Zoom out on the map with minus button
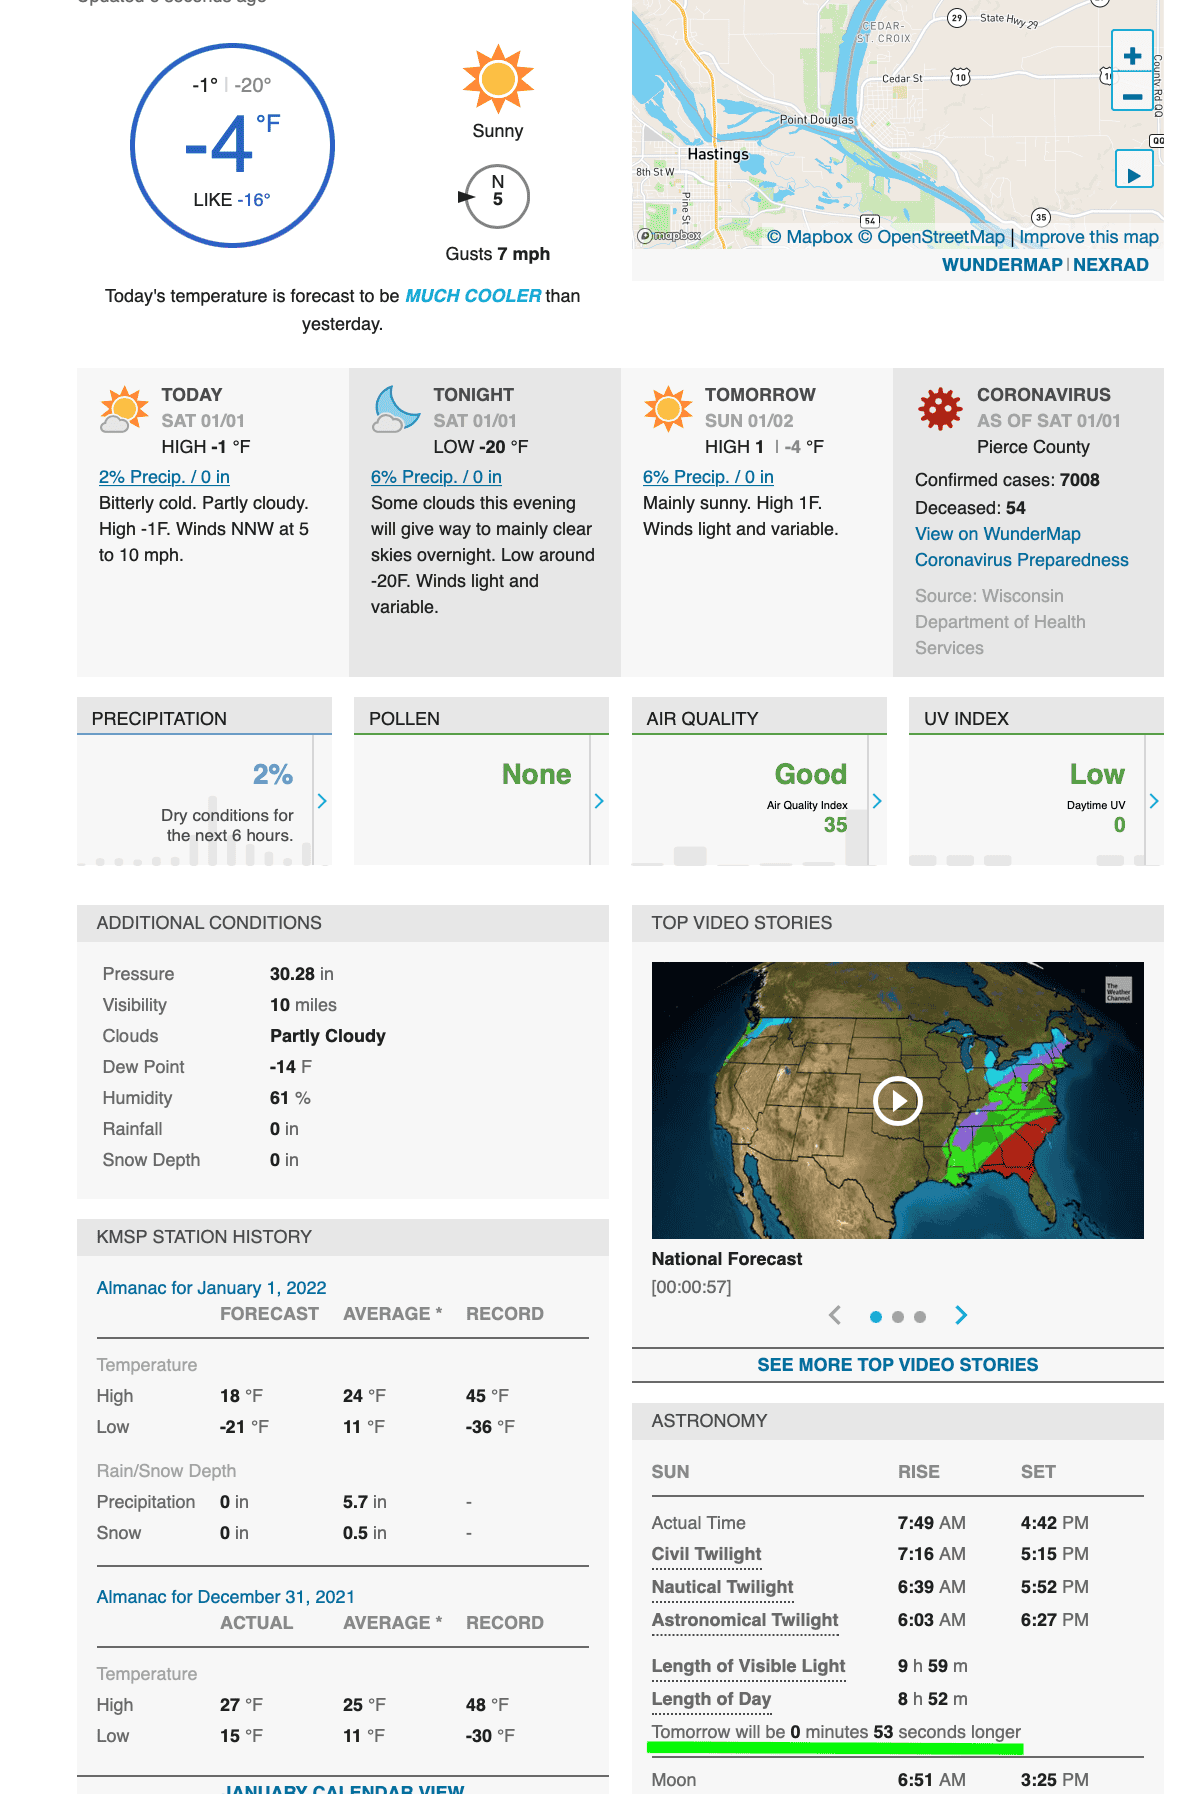Image resolution: width=1182 pixels, height=1794 pixels. (x=1132, y=96)
